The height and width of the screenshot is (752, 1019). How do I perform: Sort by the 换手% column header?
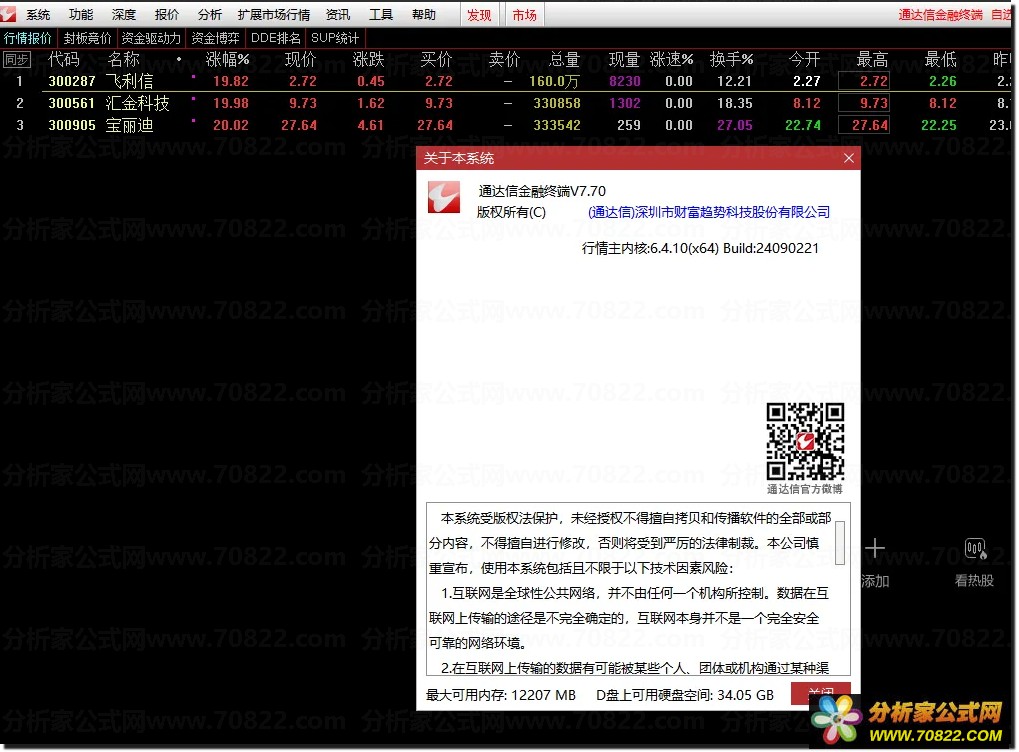732,60
